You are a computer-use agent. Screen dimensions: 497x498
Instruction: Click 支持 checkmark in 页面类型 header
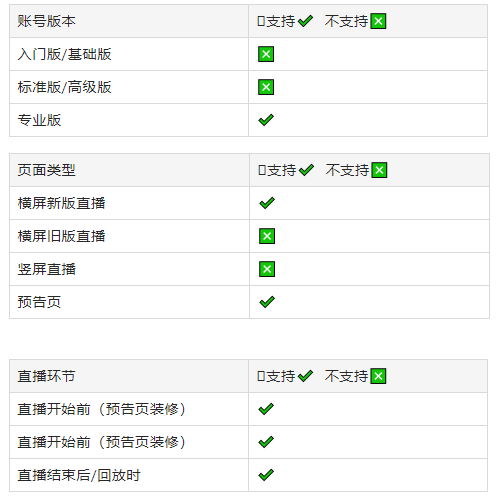[306, 170]
